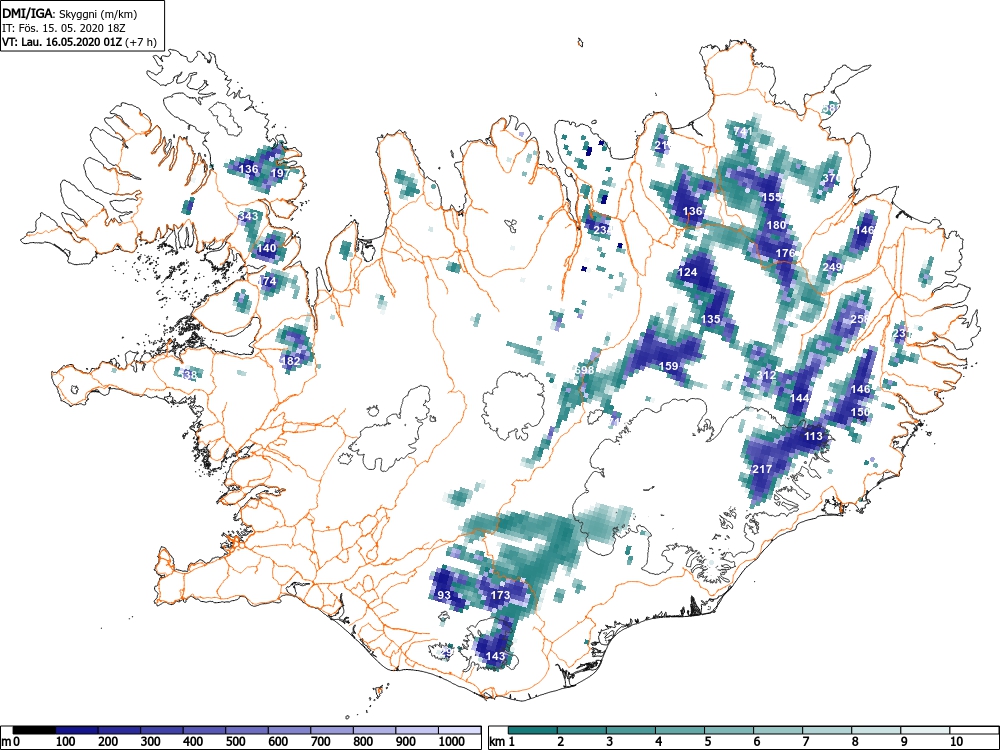Select the visibility value 698
This screenshot has height=750, width=1000.
click(x=584, y=371)
